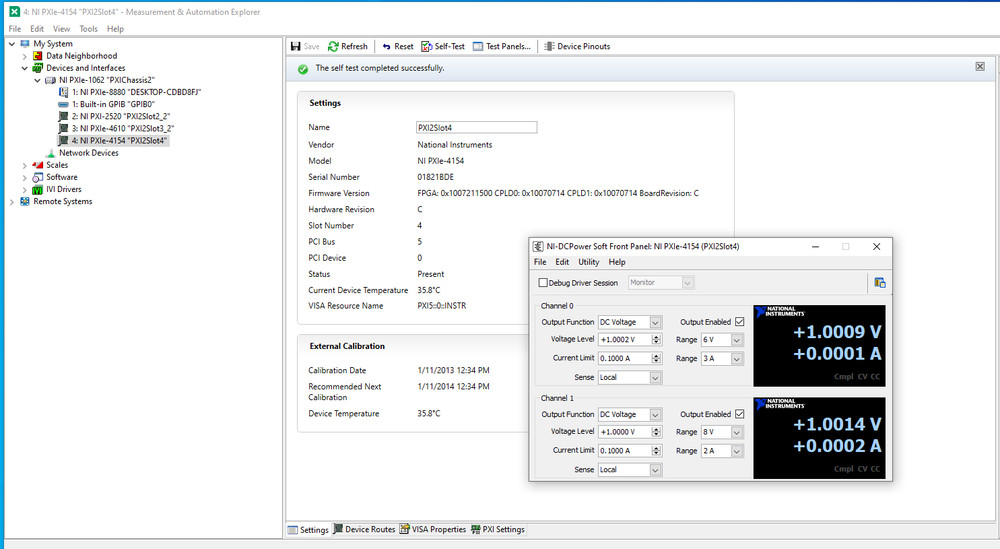
Task: Open File menu in Soft Front Panel
Action: [540, 262]
